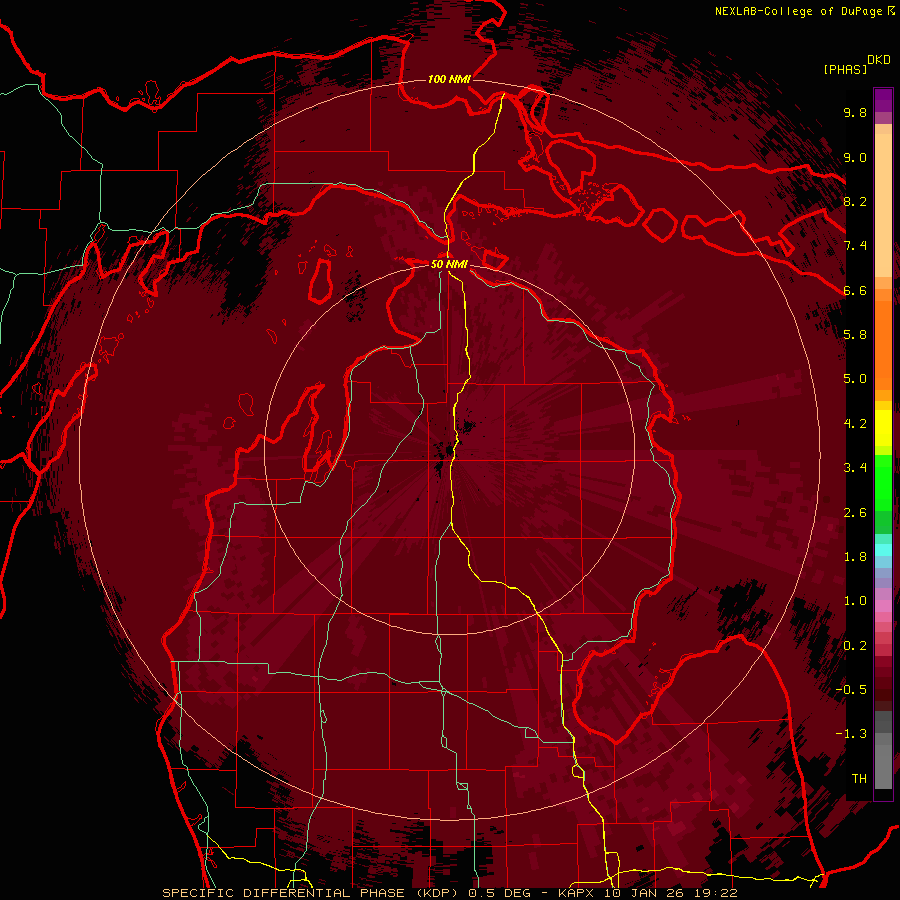
Task: Select the pink band of the color scale
Action: 883,606
